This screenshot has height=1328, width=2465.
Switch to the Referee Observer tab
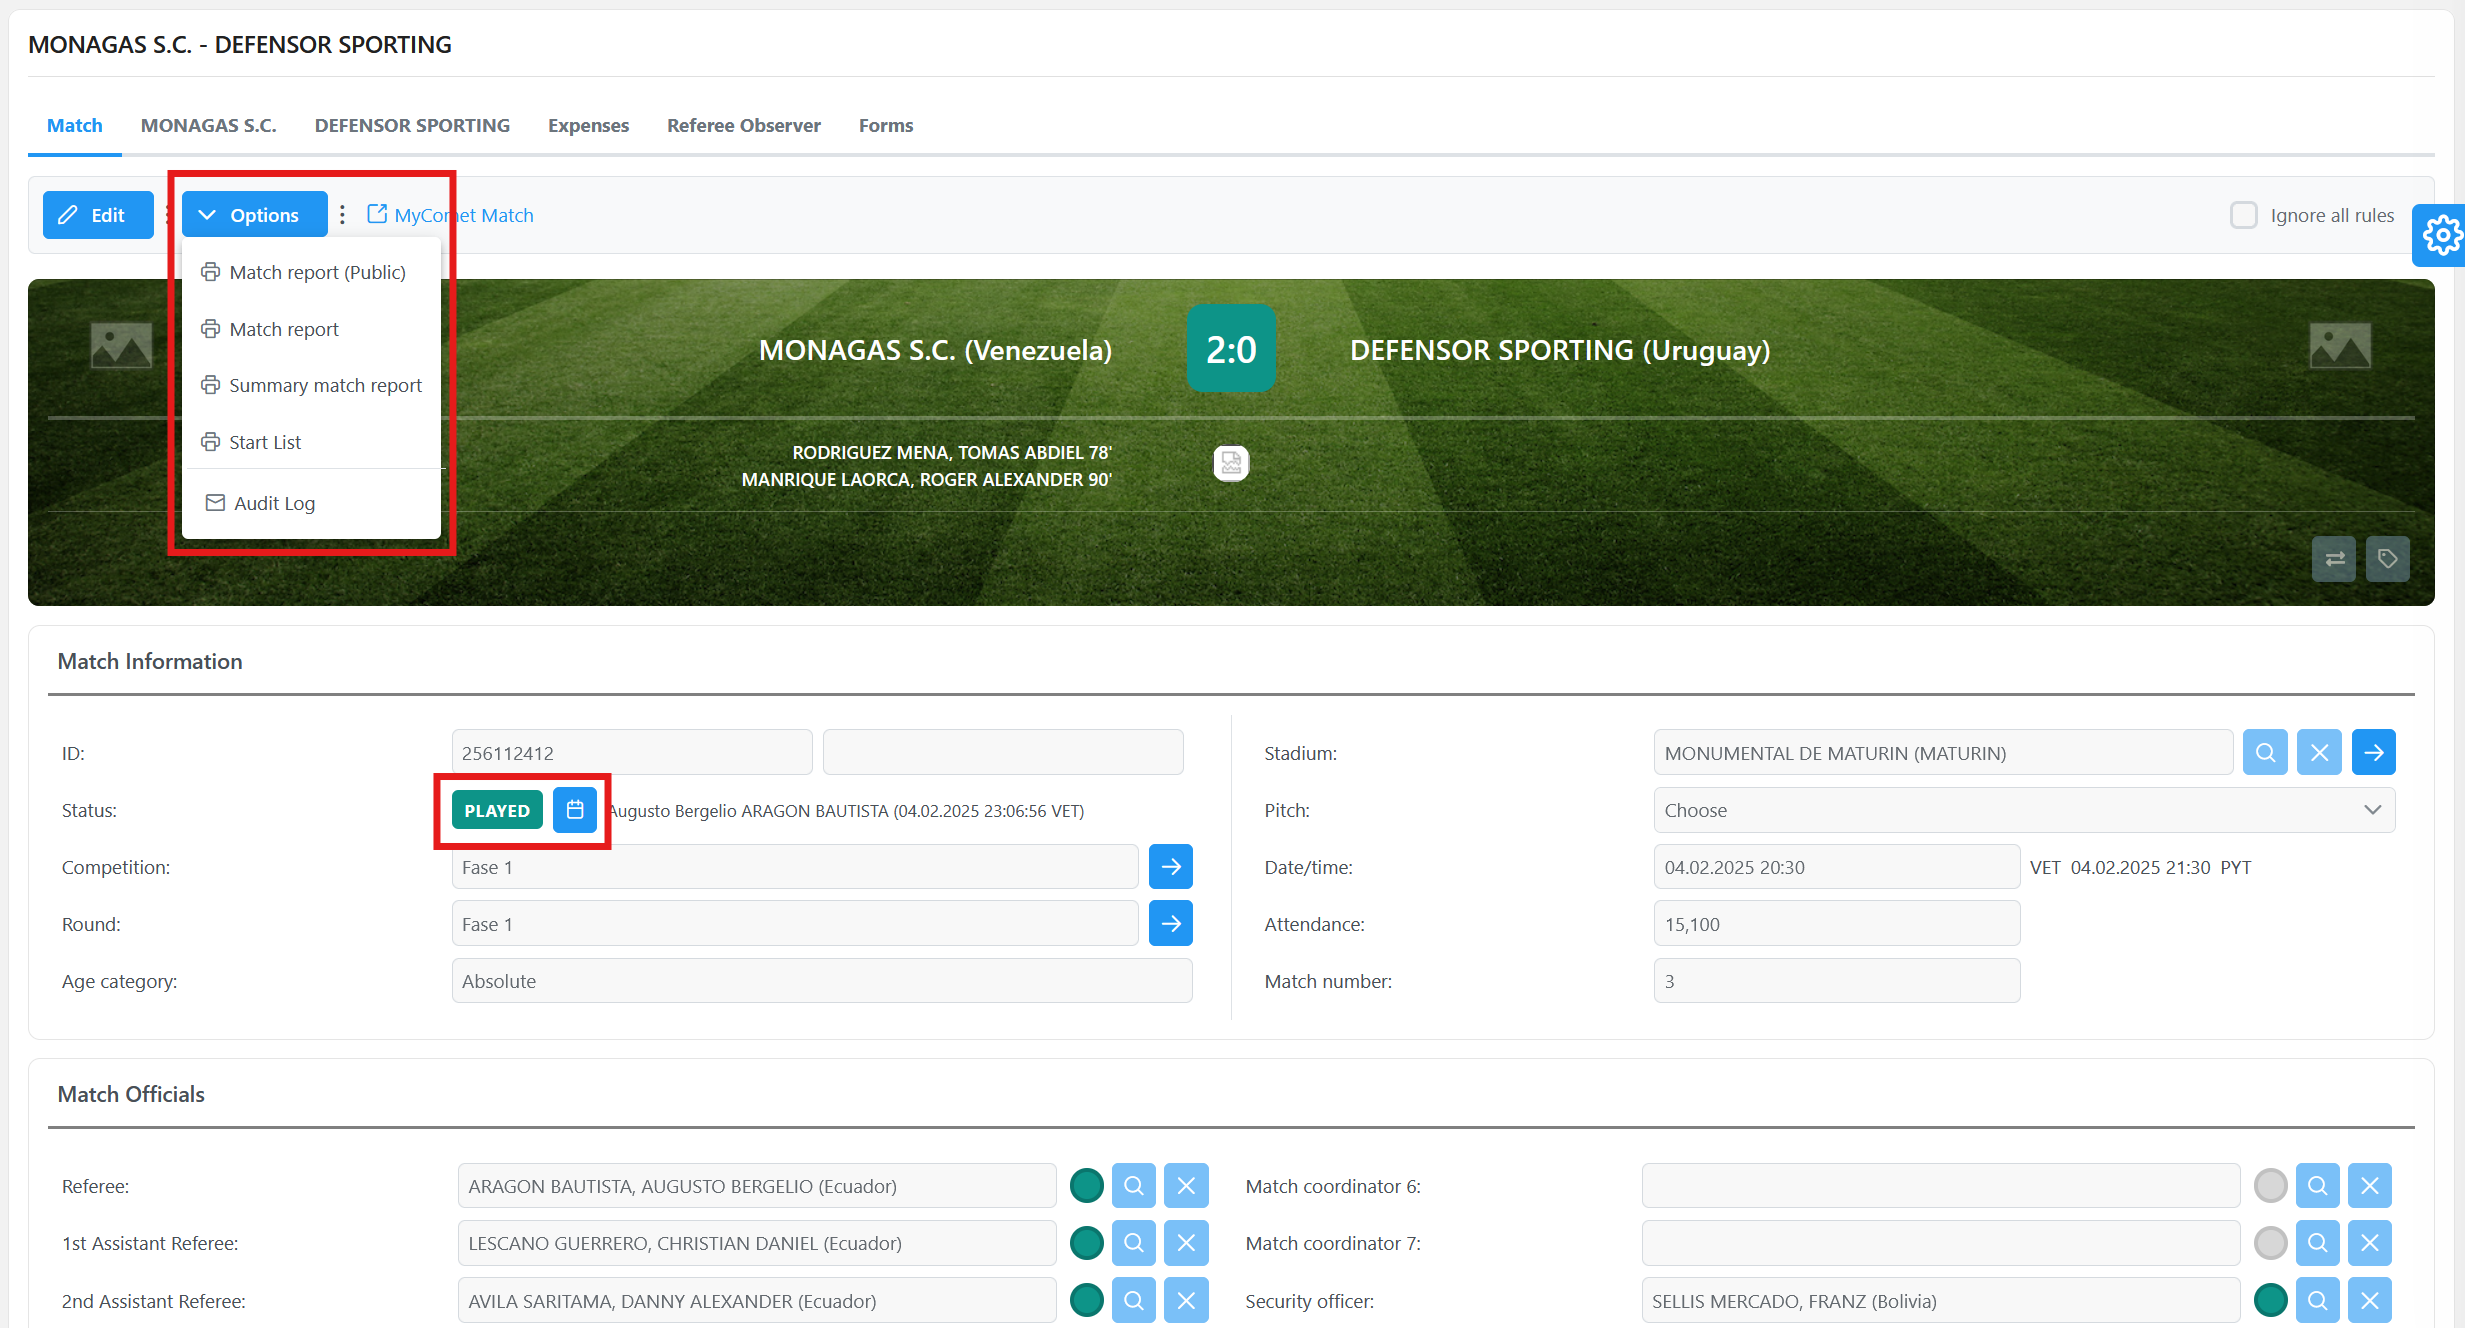click(743, 125)
